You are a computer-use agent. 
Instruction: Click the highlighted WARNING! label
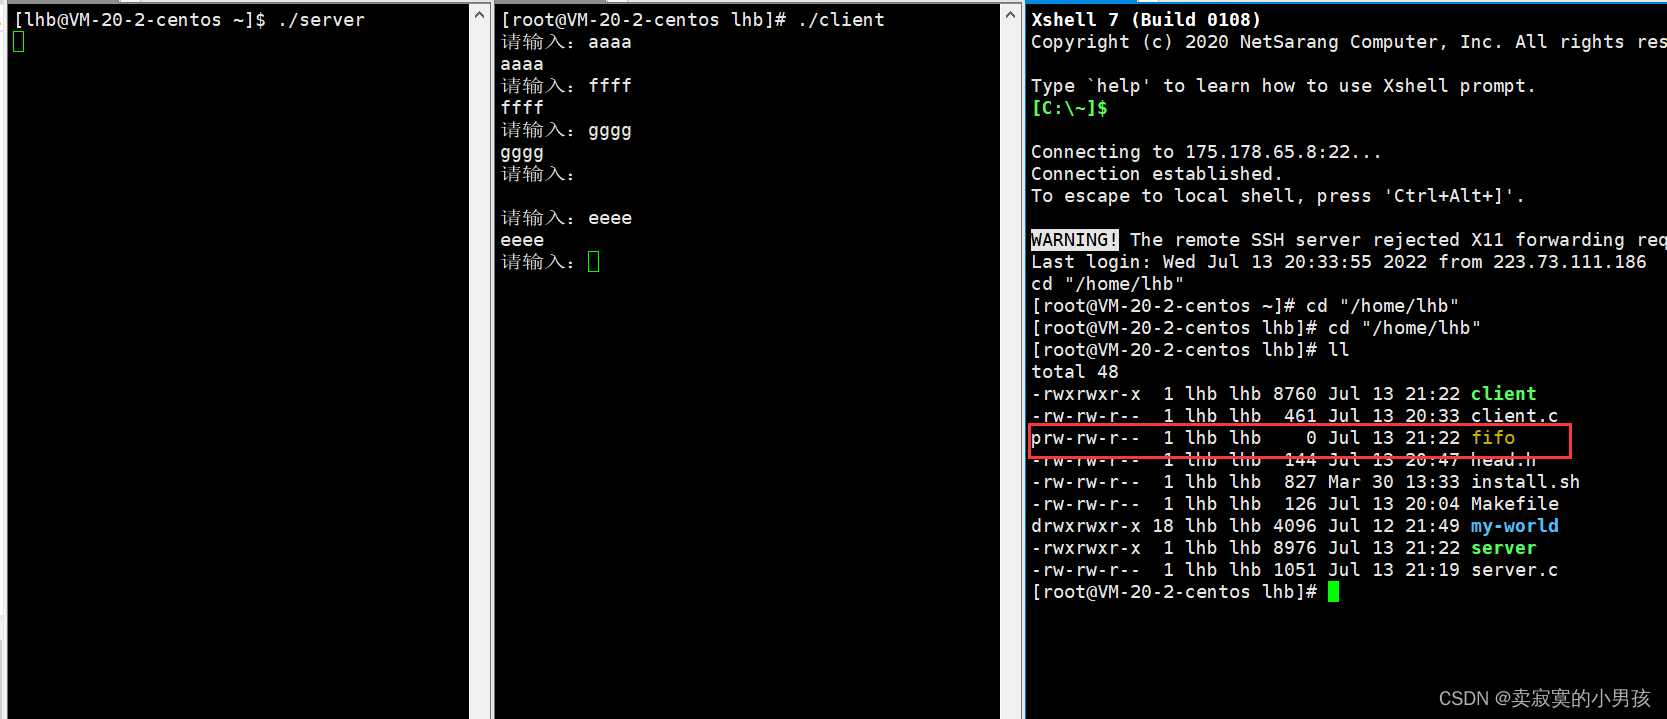1075,240
